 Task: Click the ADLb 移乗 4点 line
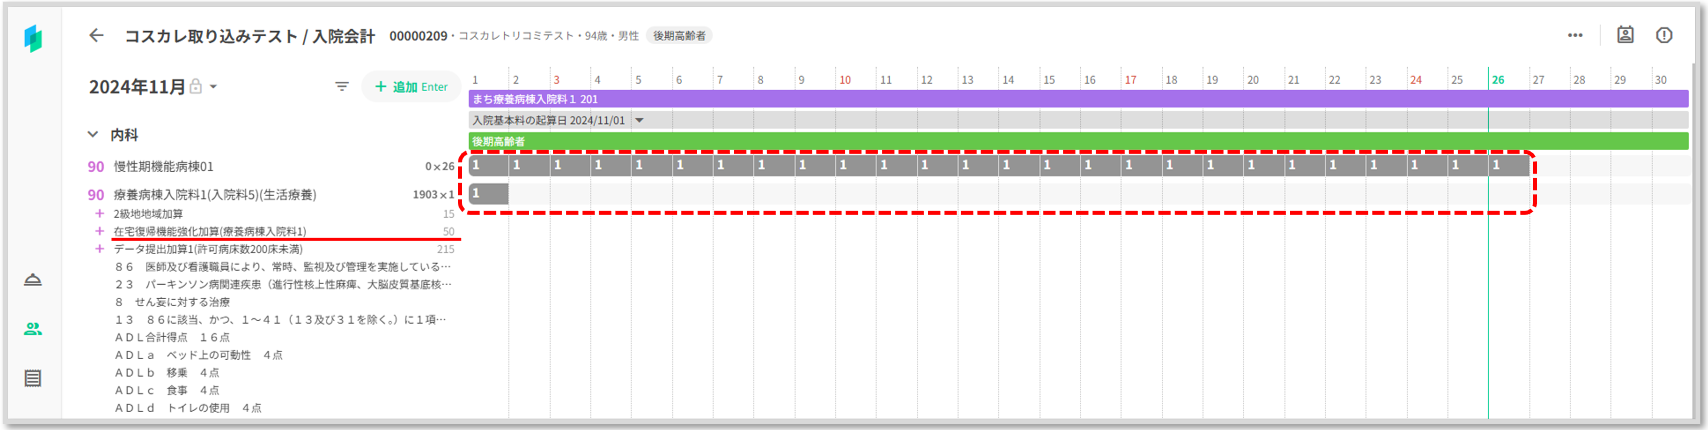pyautogui.click(x=167, y=373)
